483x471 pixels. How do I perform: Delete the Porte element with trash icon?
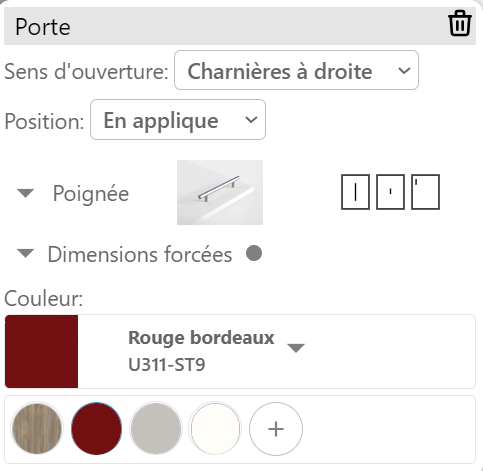[x=460, y=23]
